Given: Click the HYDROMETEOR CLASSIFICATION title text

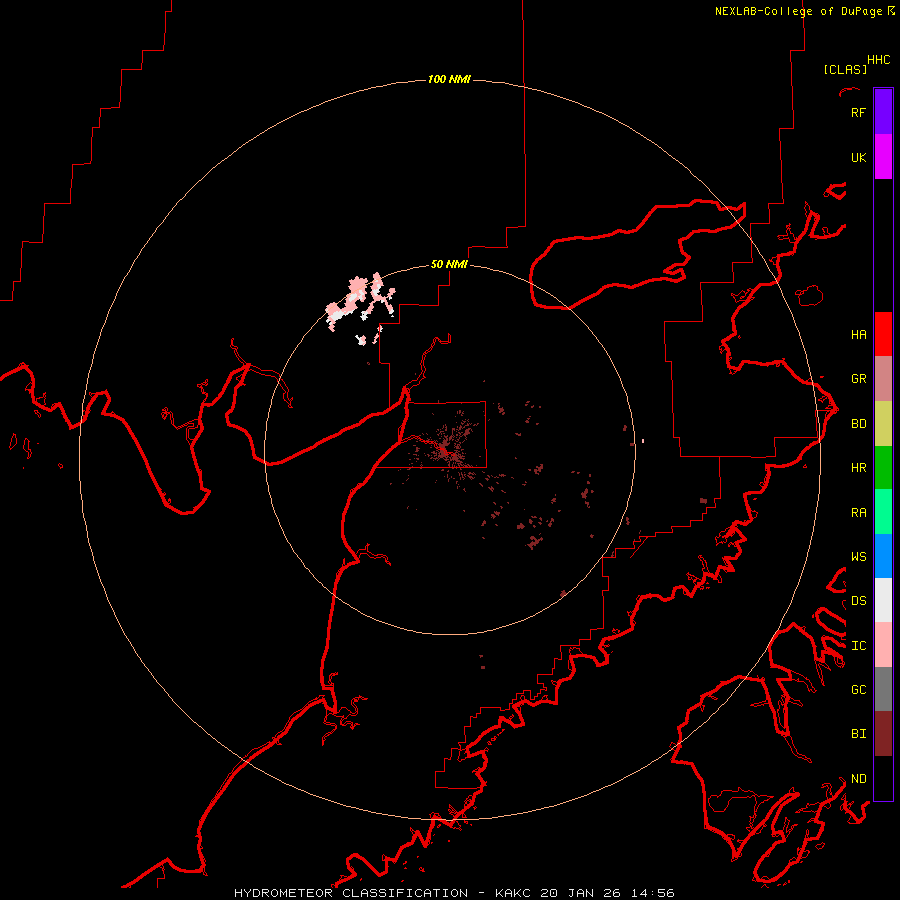Looking at the screenshot, I should 351,893.
